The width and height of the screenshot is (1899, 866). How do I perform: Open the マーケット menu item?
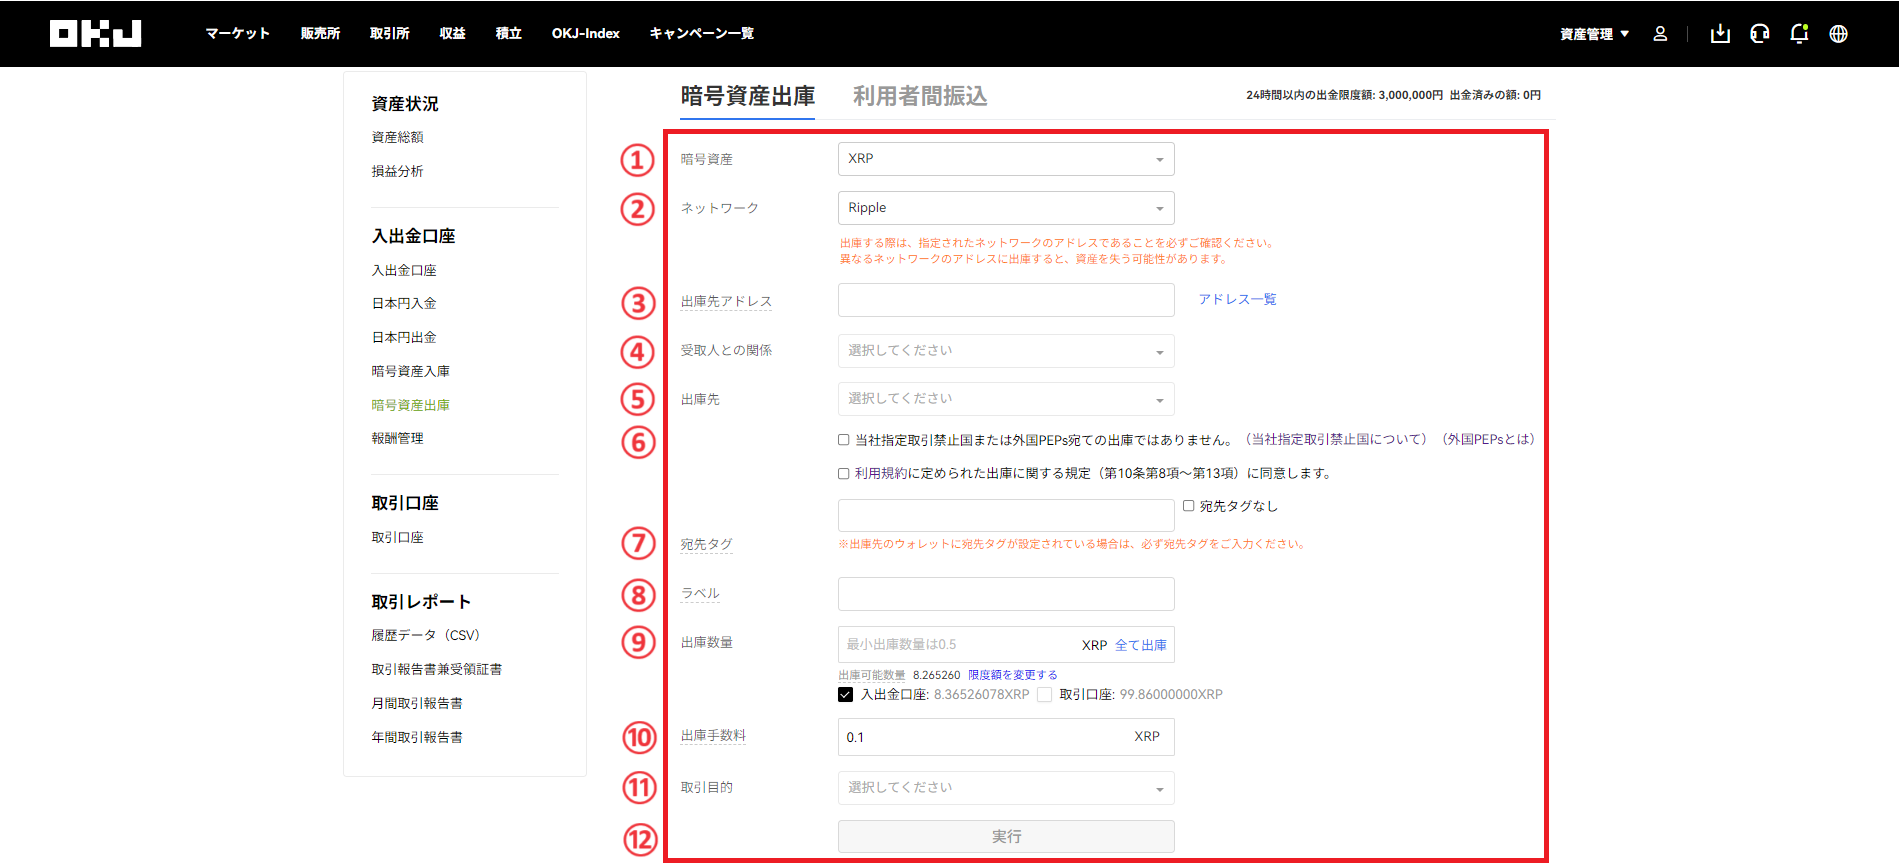(x=238, y=34)
